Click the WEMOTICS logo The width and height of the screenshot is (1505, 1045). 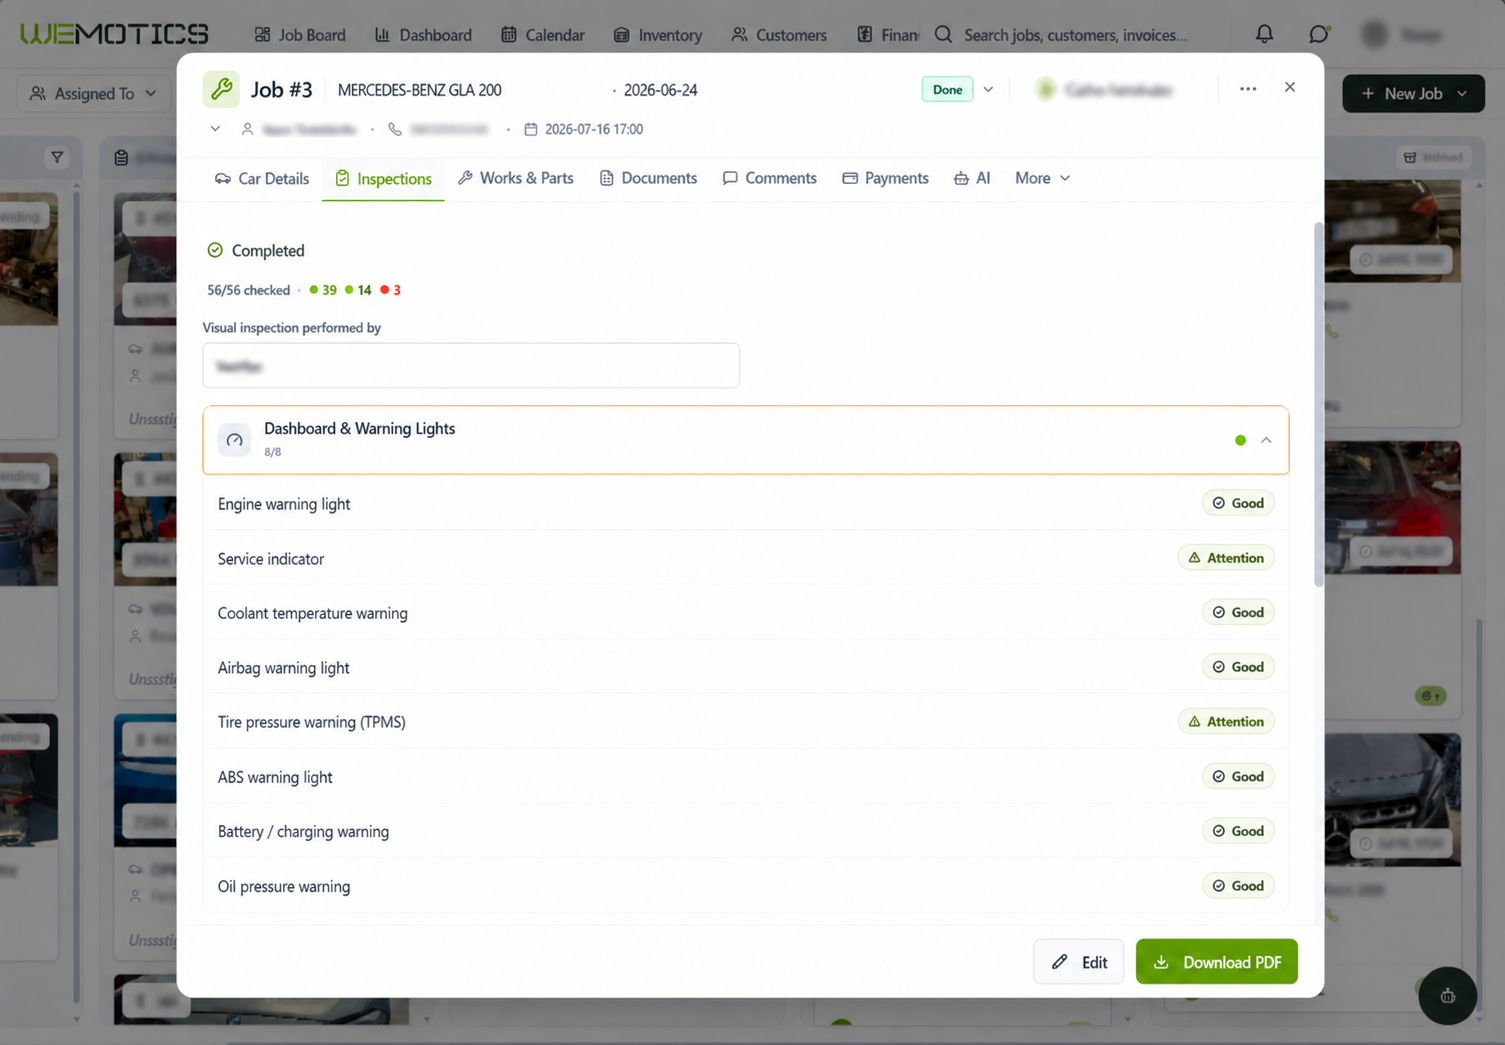click(114, 34)
